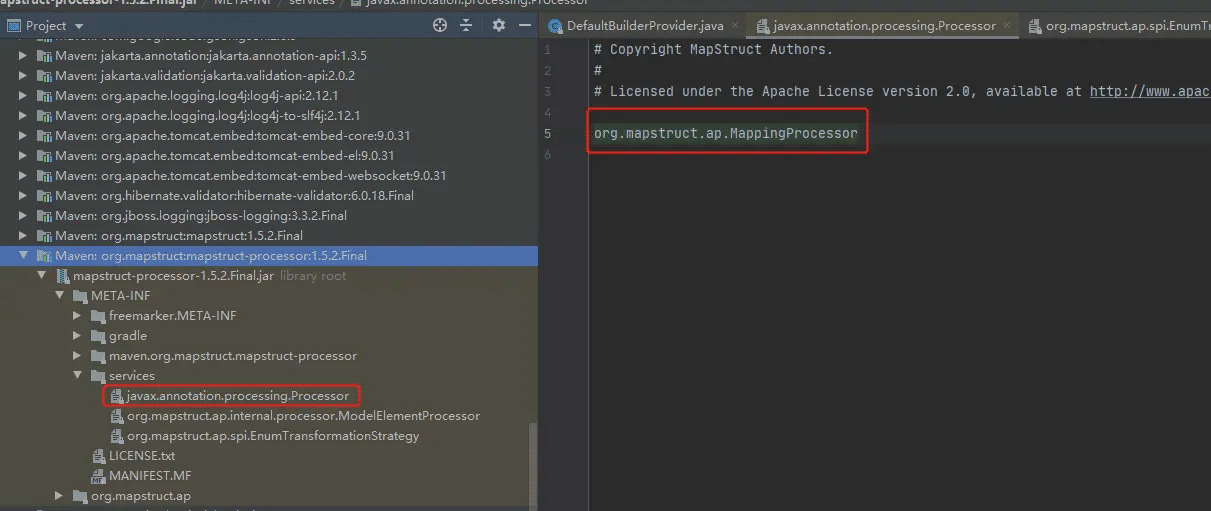Image resolution: width=1211 pixels, height=511 pixels.
Task: Collapse the Maven mapstruct-processor:1.5.2.Final node
Action: pyautogui.click(x=23, y=256)
